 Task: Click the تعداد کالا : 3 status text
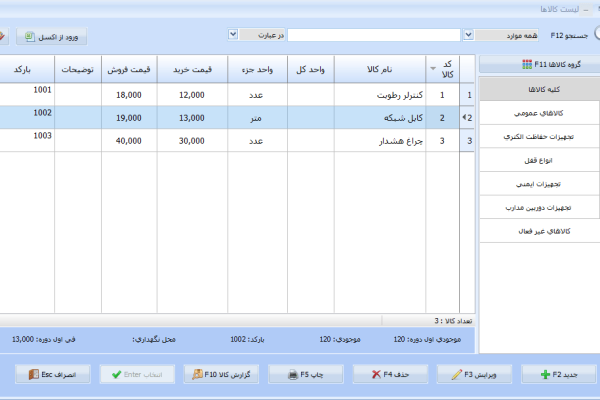tap(453, 321)
